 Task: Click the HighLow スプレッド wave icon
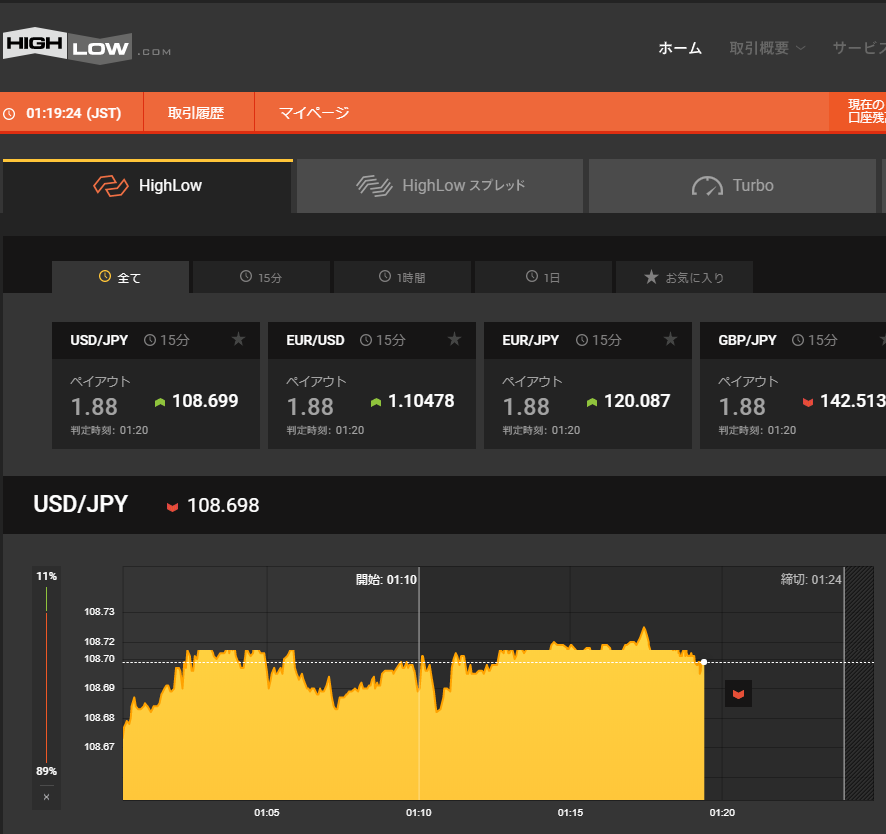click(374, 186)
